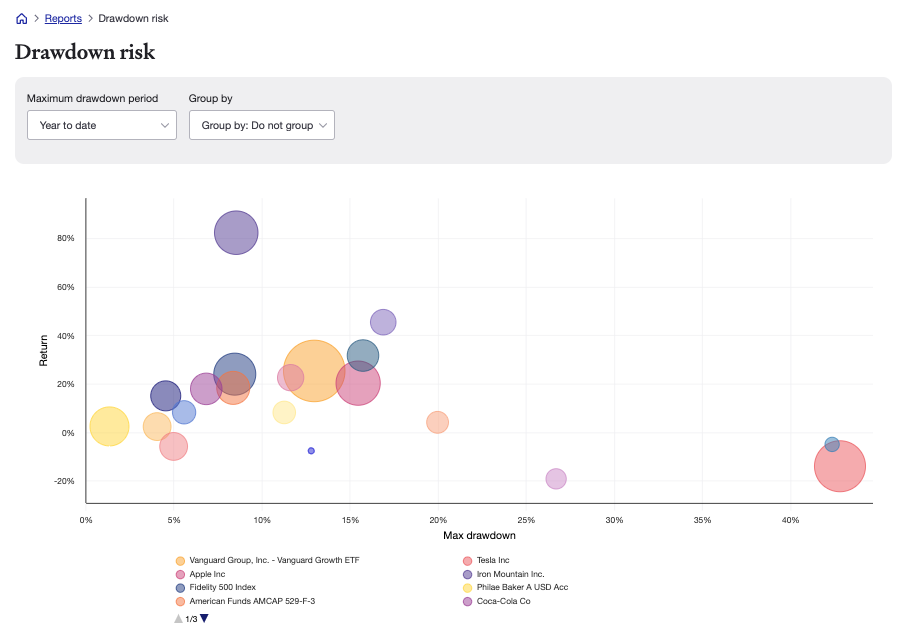Image resolution: width=901 pixels, height=637 pixels.
Task: Show next legend page with down arrow
Action: point(204,618)
